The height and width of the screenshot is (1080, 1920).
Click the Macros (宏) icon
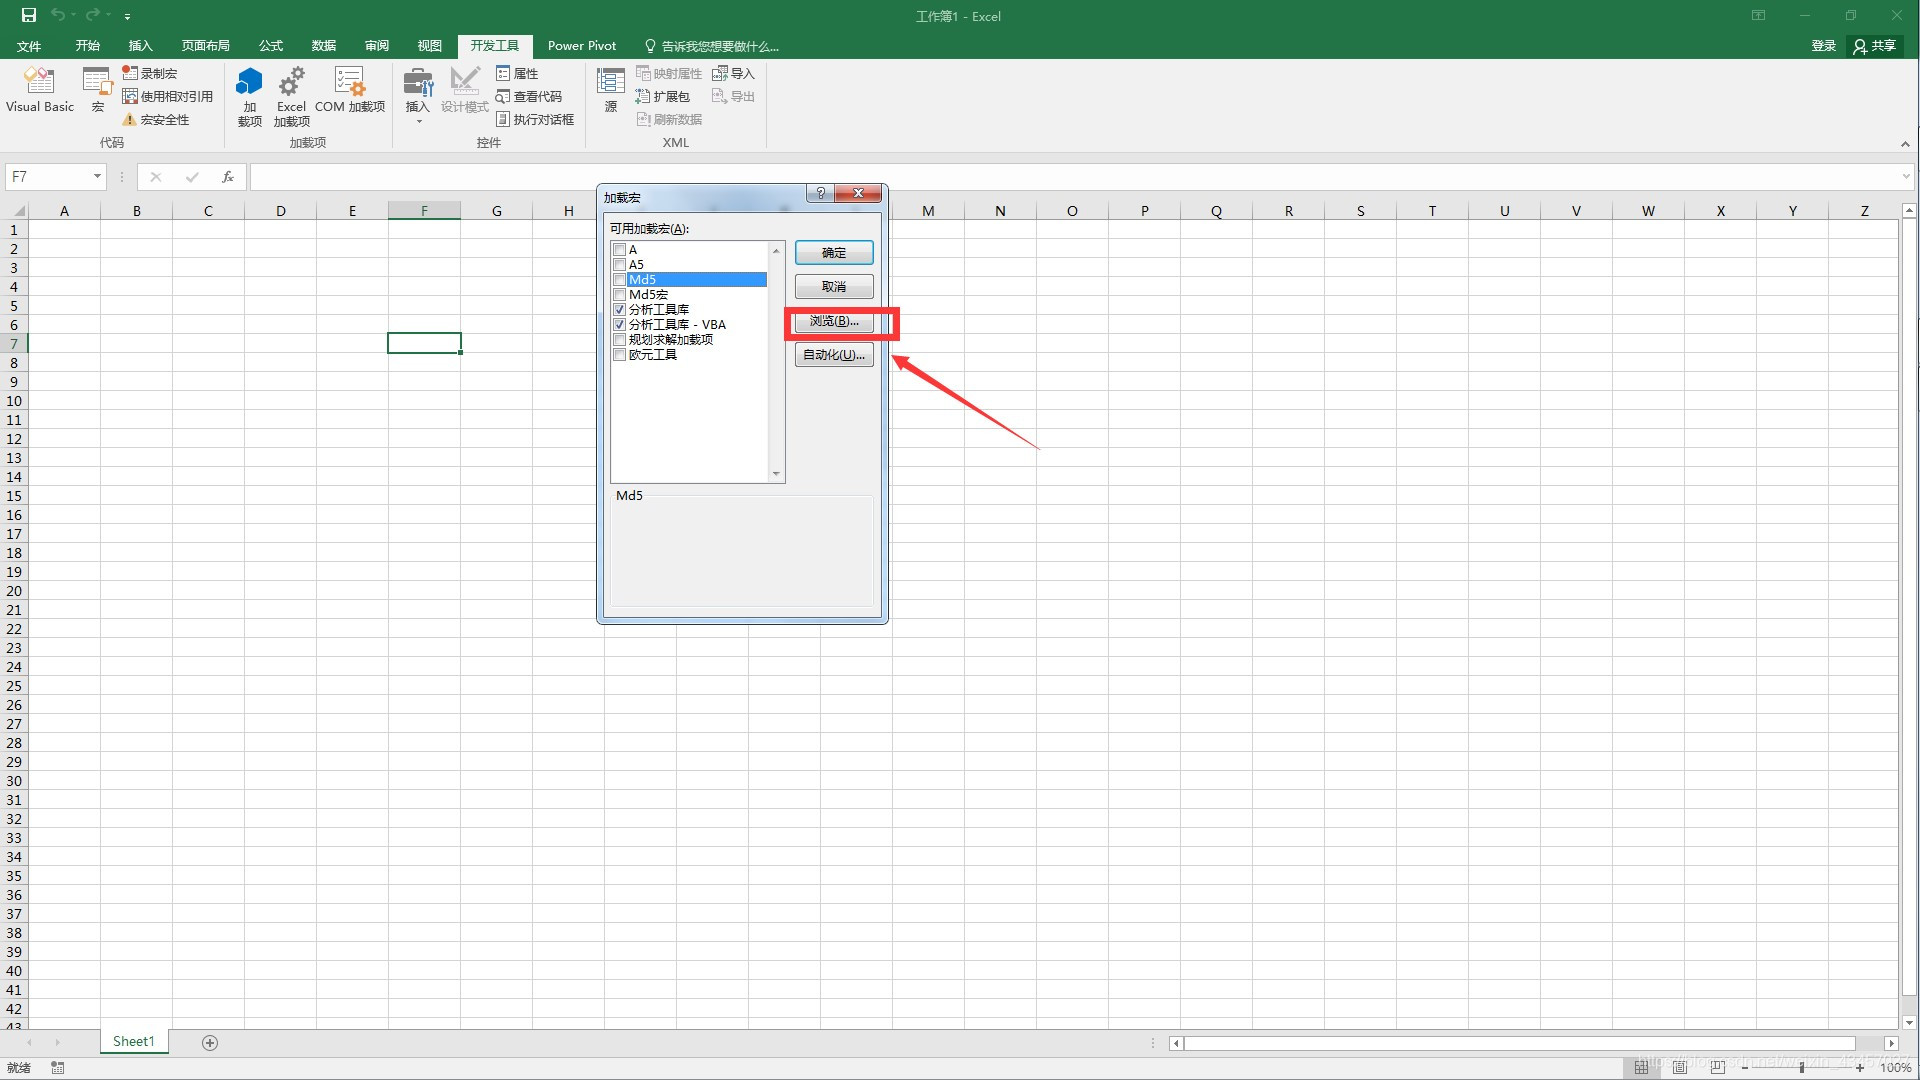coord(97,82)
